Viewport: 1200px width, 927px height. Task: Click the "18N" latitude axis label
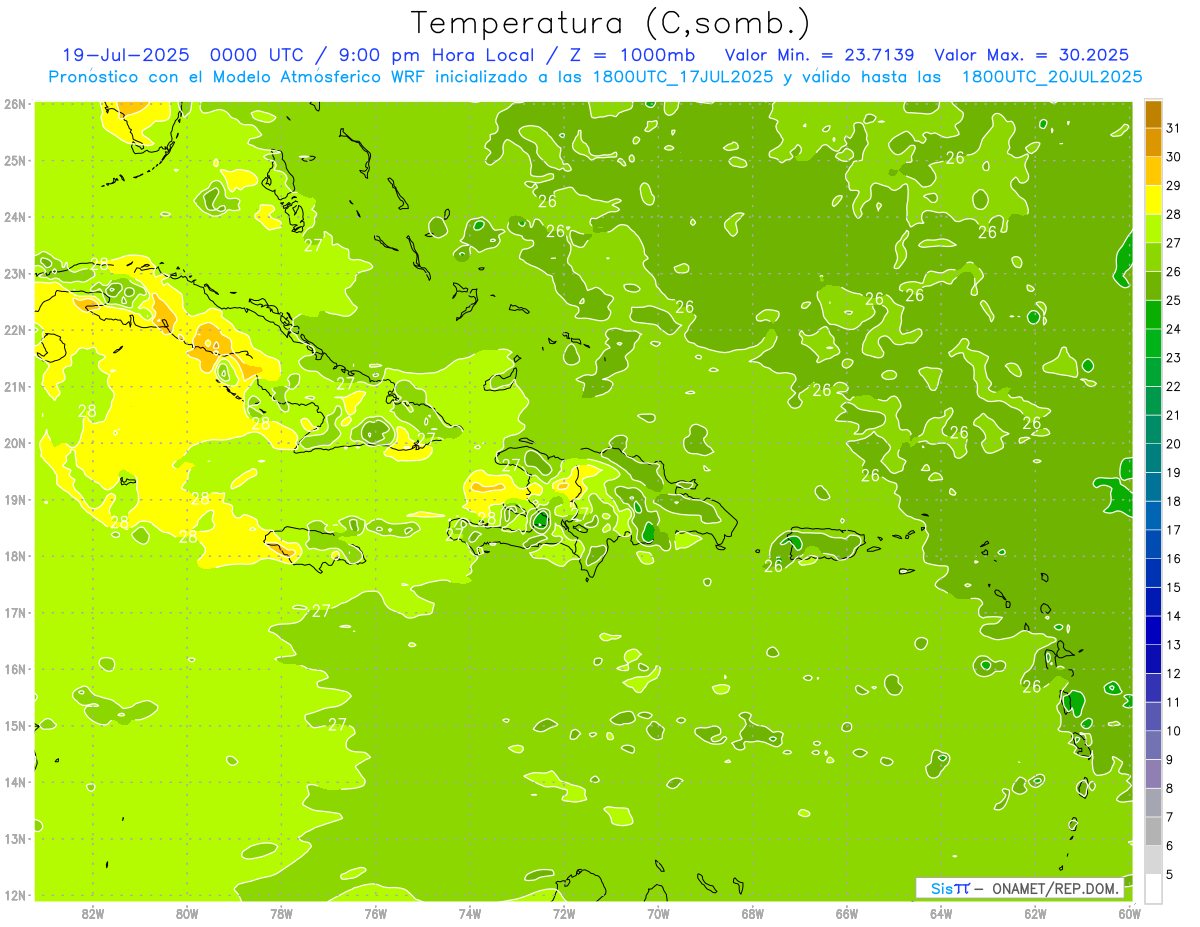coord(14,556)
